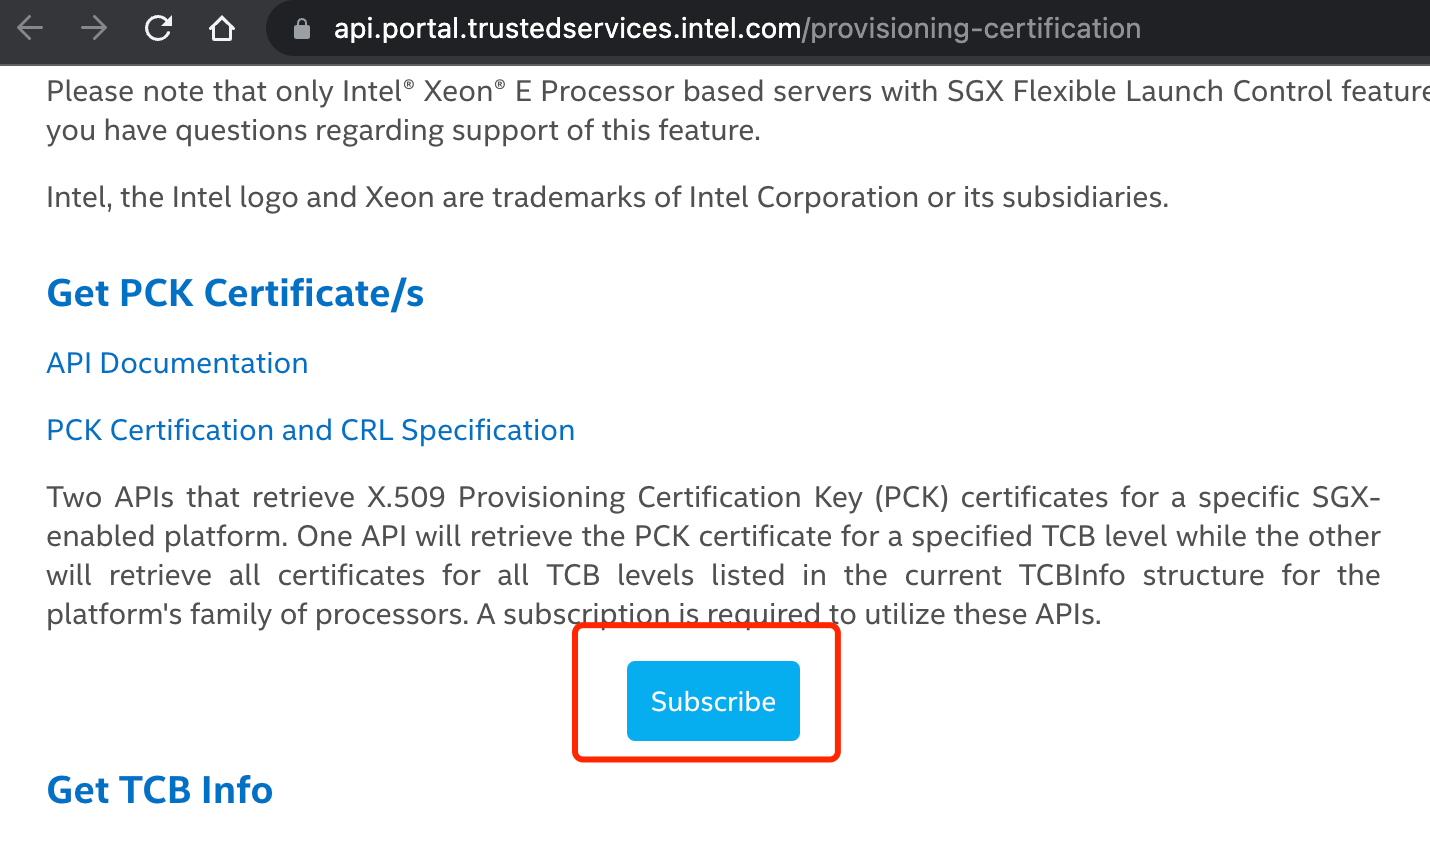Image resolution: width=1430 pixels, height=842 pixels.
Task: Click the provisioning-certification path in the URL
Action: click(x=975, y=28)
